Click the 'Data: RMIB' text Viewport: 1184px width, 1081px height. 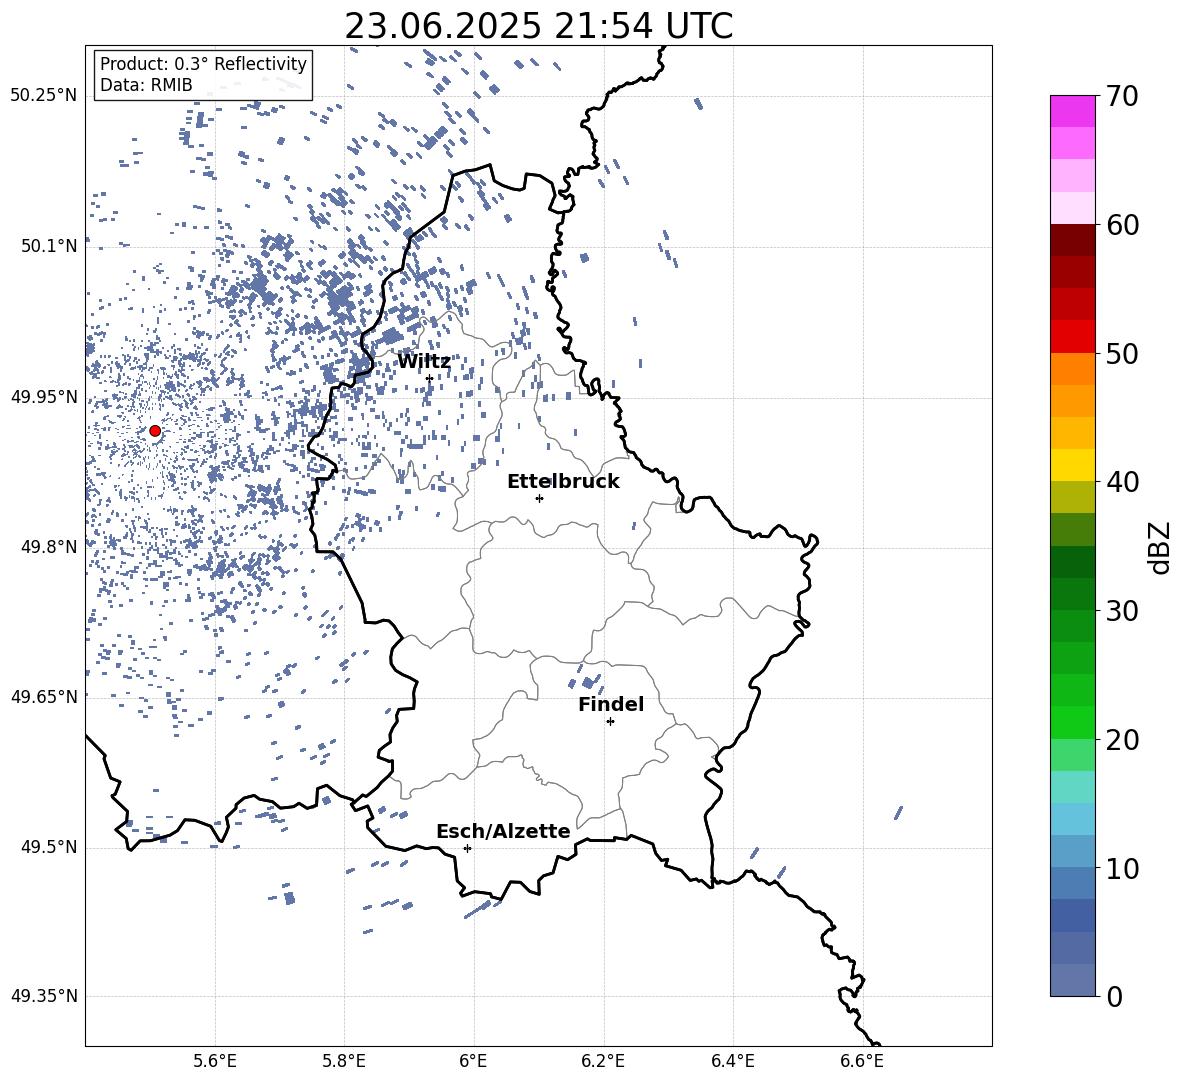click(146, 85)
